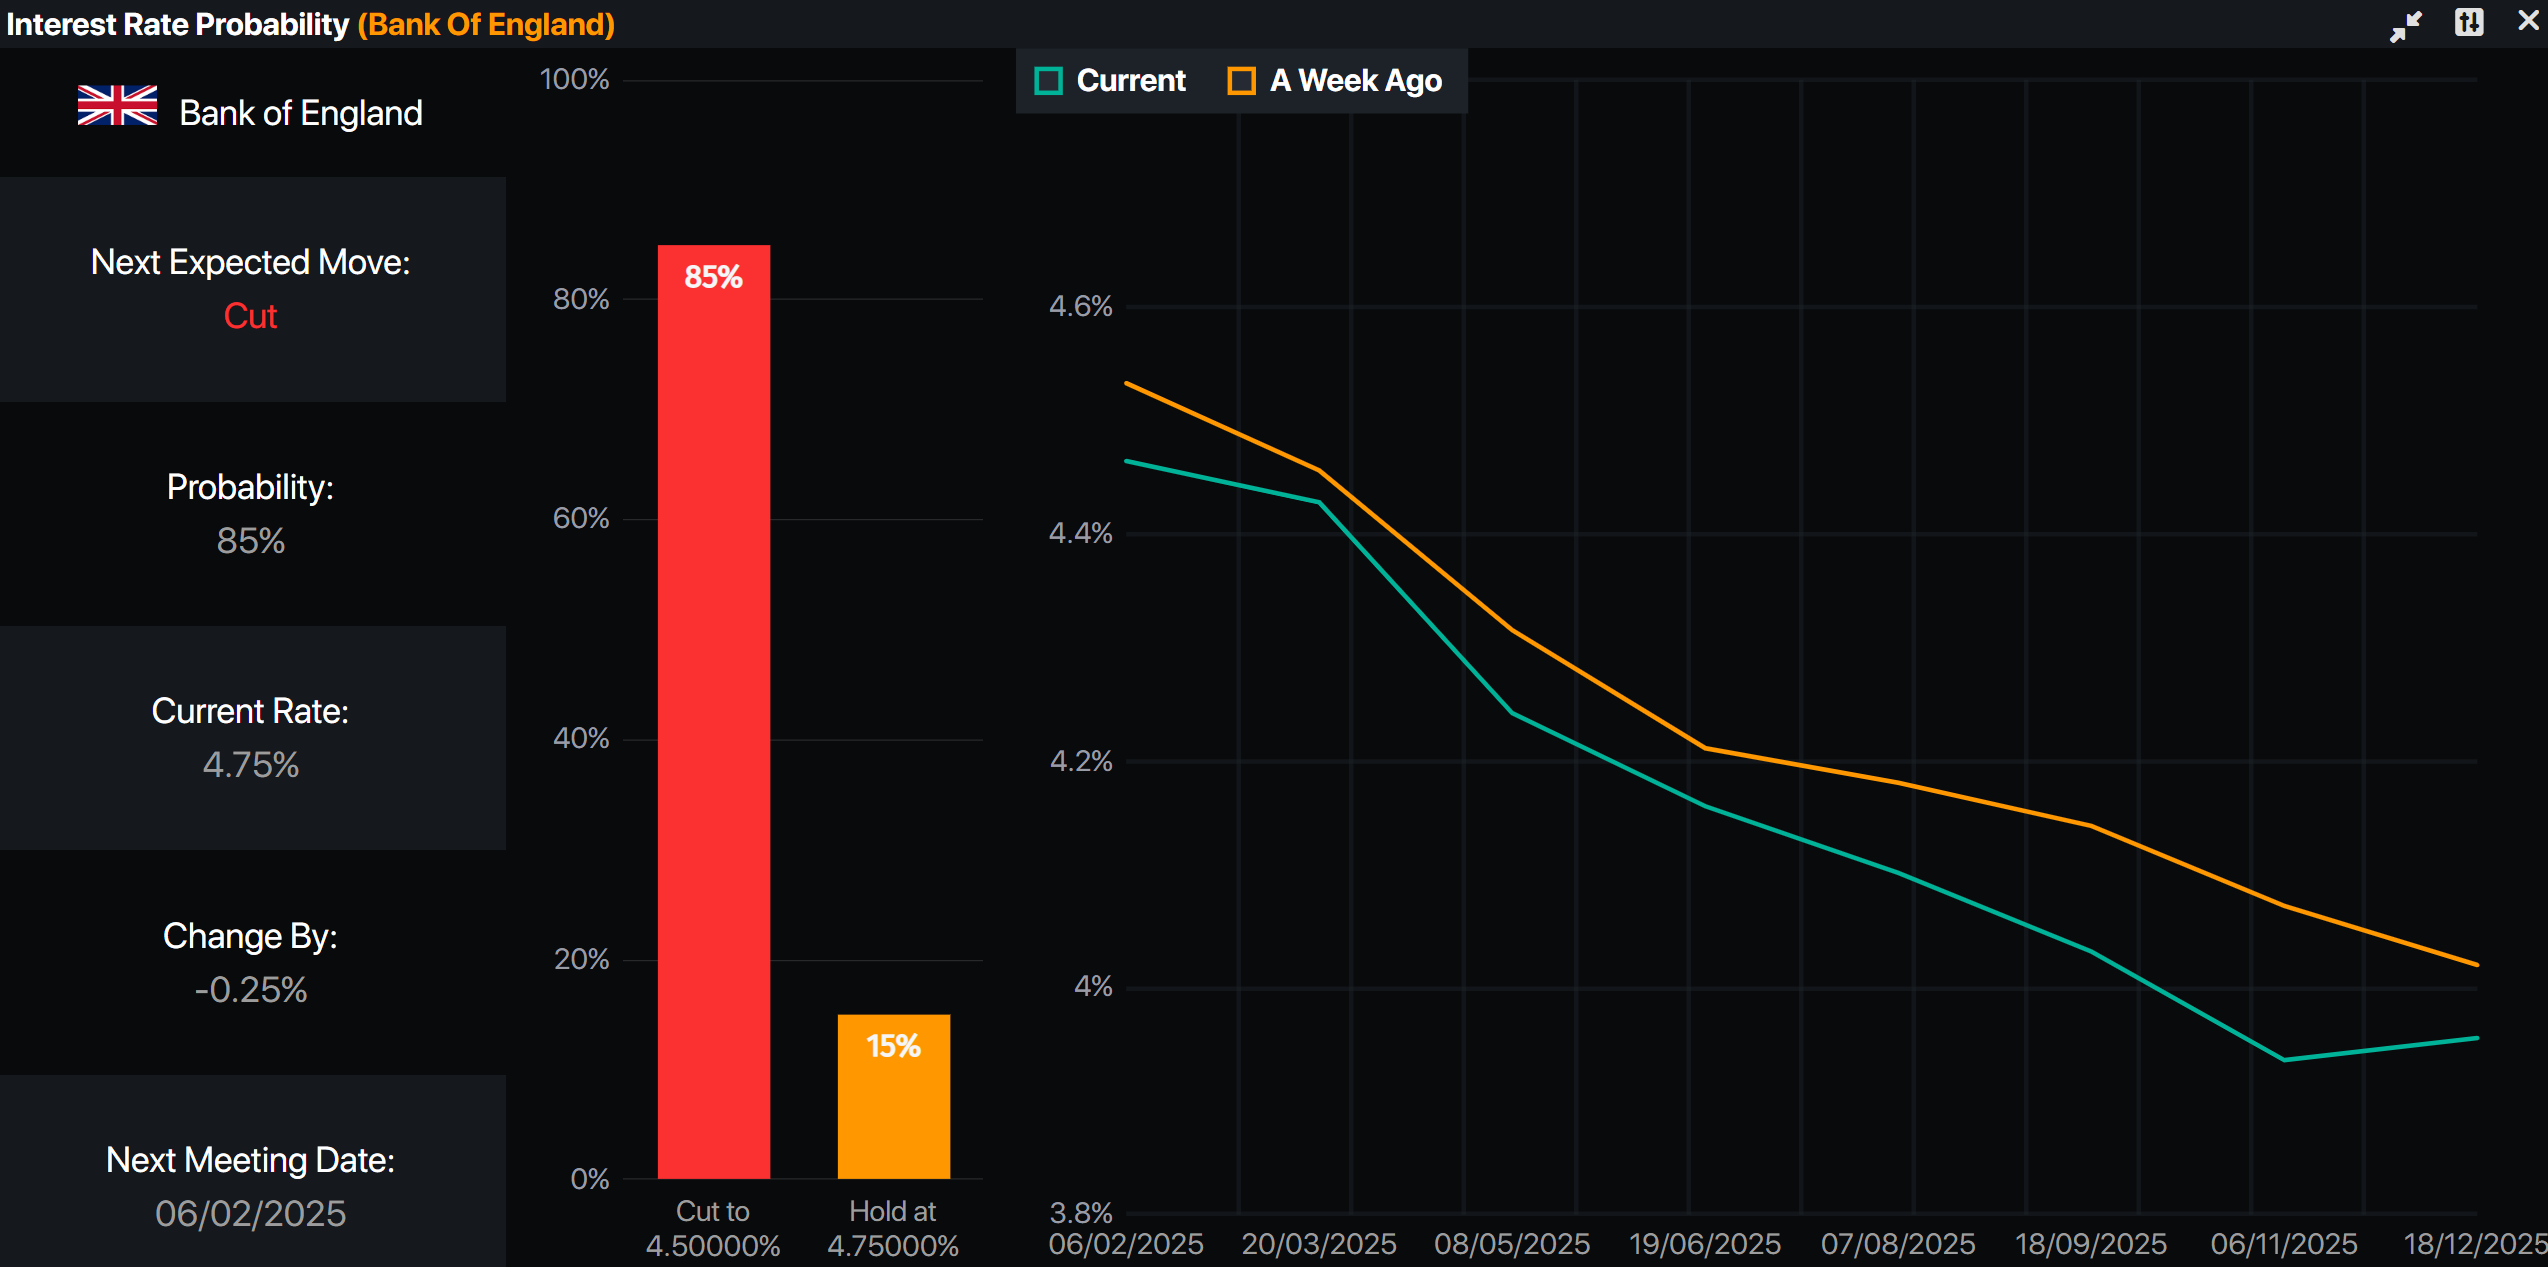Click the orange 15% Hold bar
This screenshot has height=1267, width=2548.
point(893,1096)
